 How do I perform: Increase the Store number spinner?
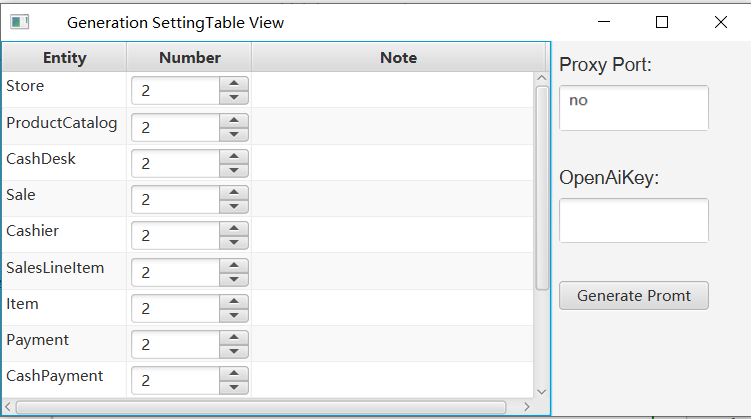(233, 84)
